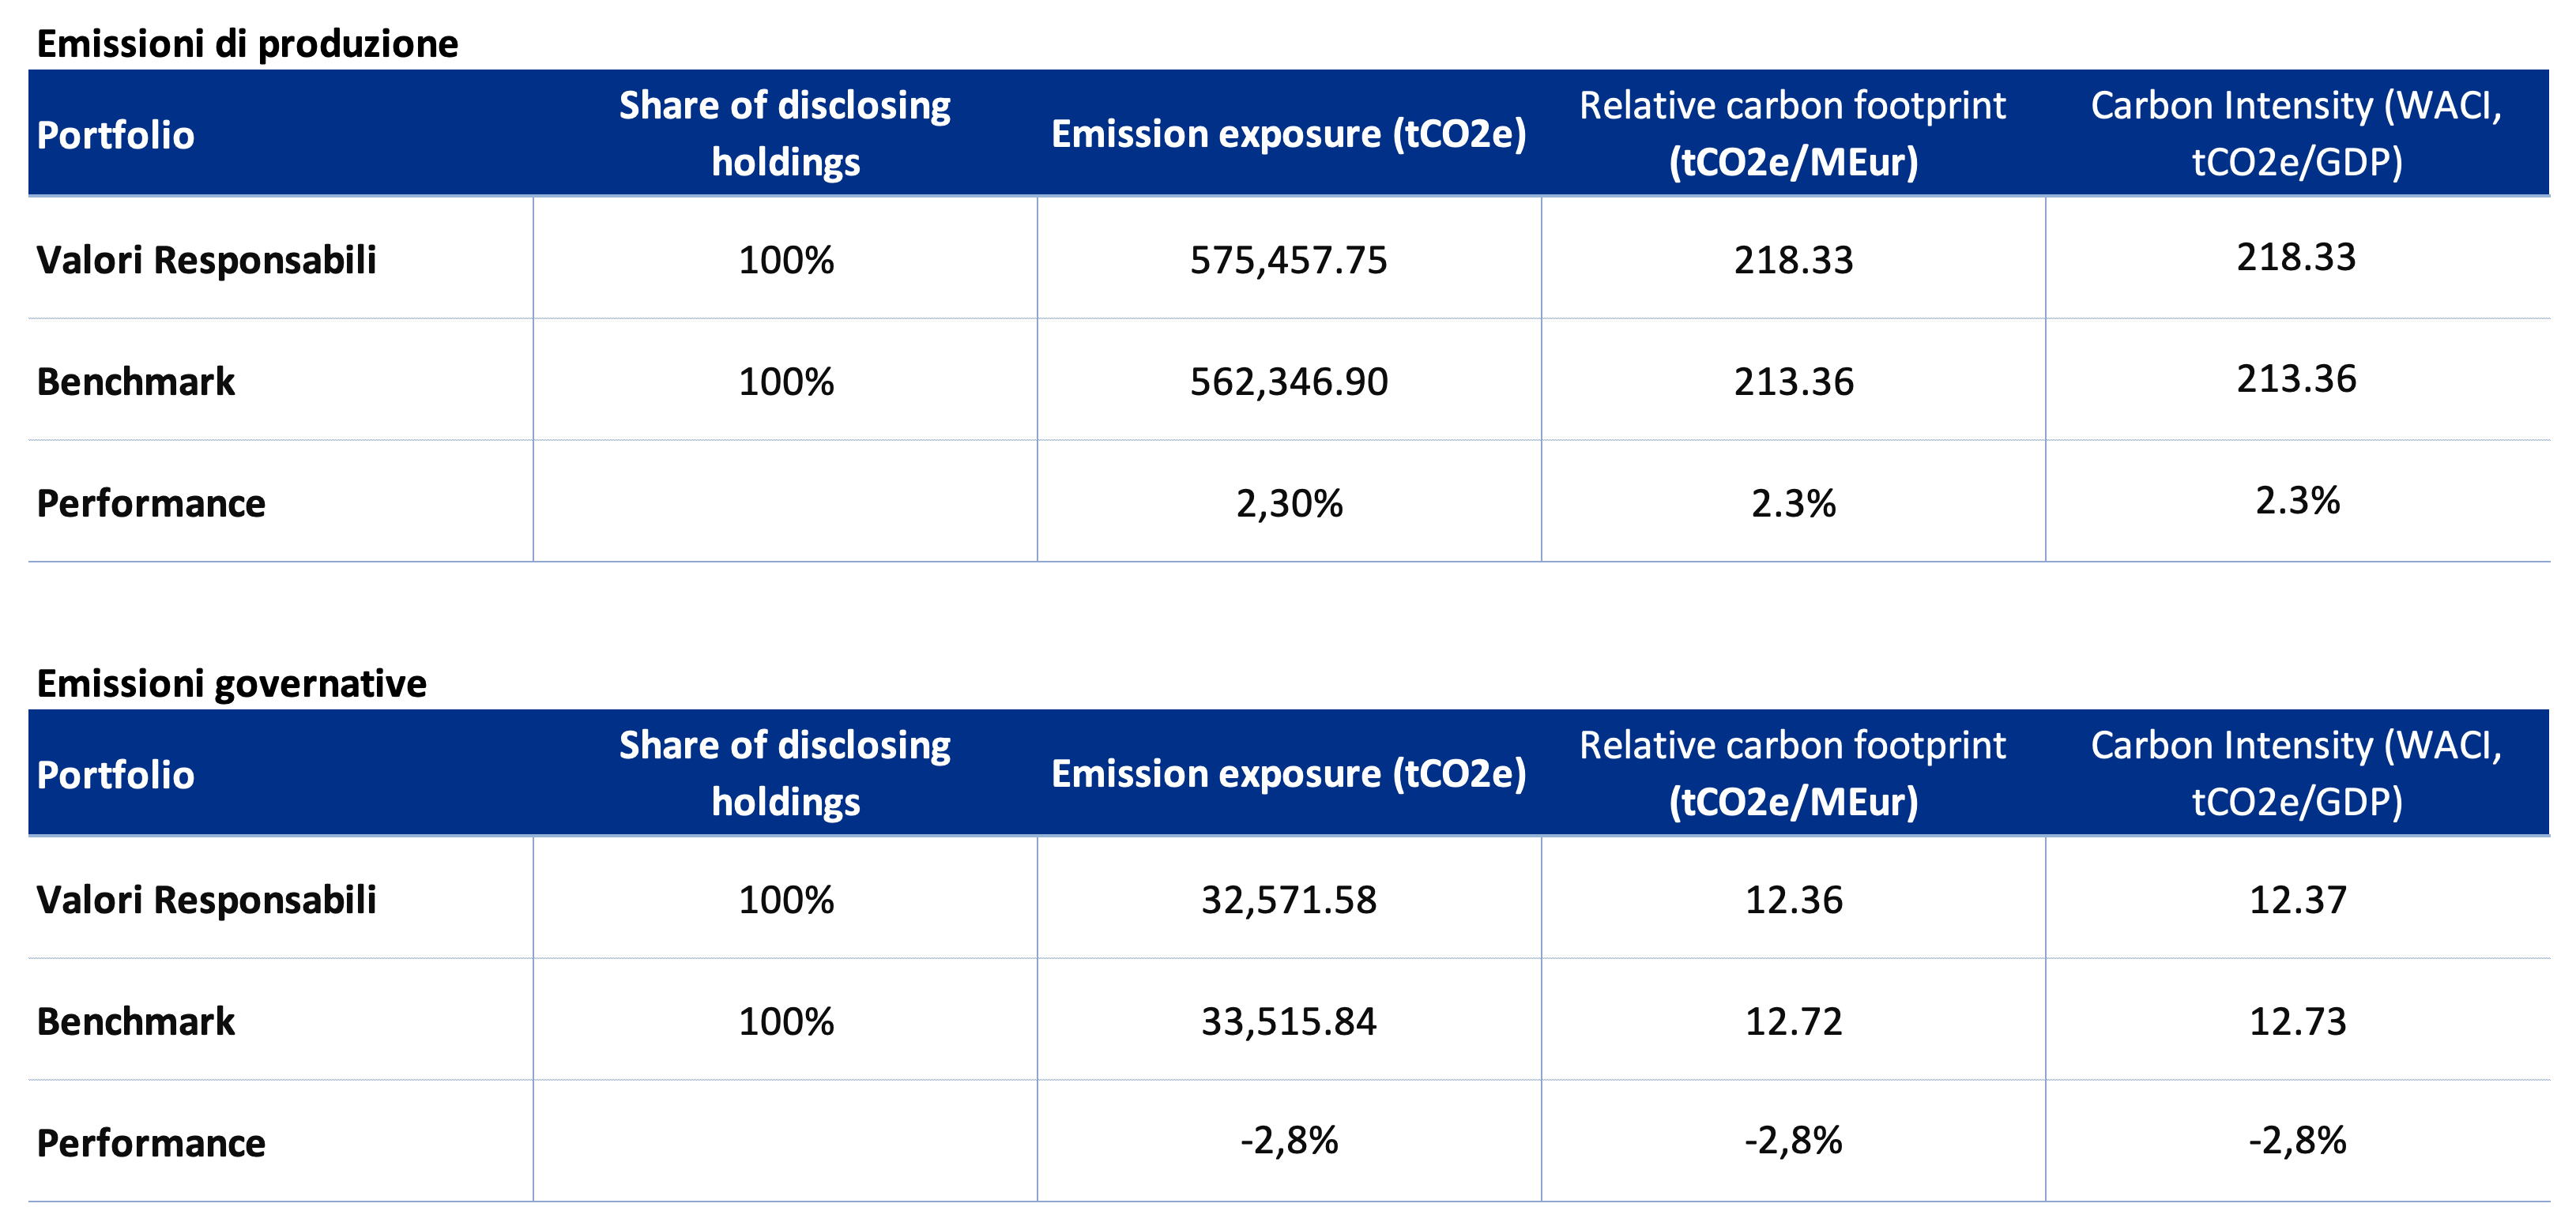The image size is (2576, 1226).
Task: Click "Performance" row label in the governative table
Action: point(151,1143)
